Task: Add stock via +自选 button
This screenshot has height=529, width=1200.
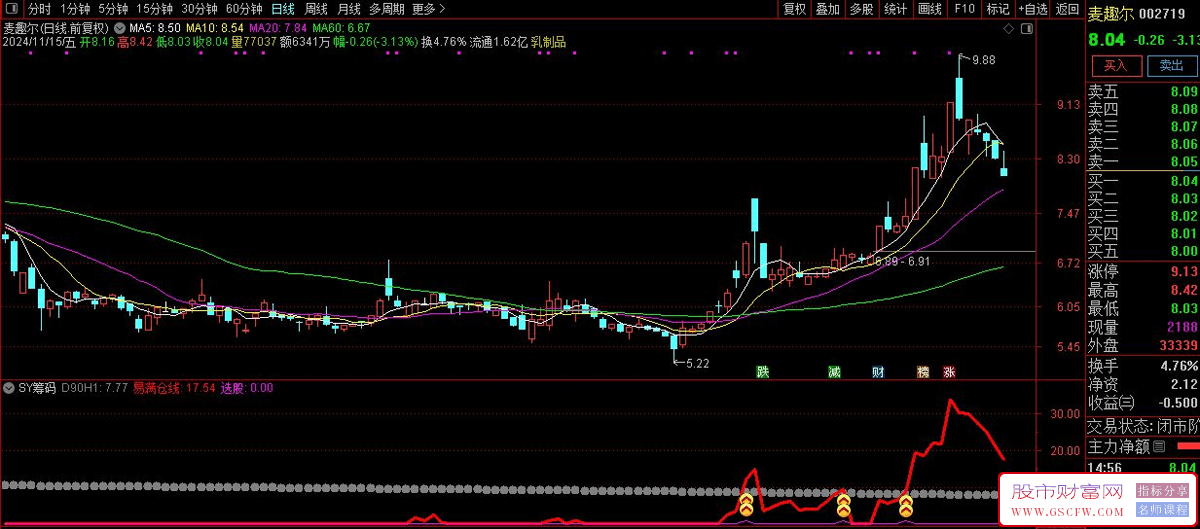Action: coord(1033,9)
